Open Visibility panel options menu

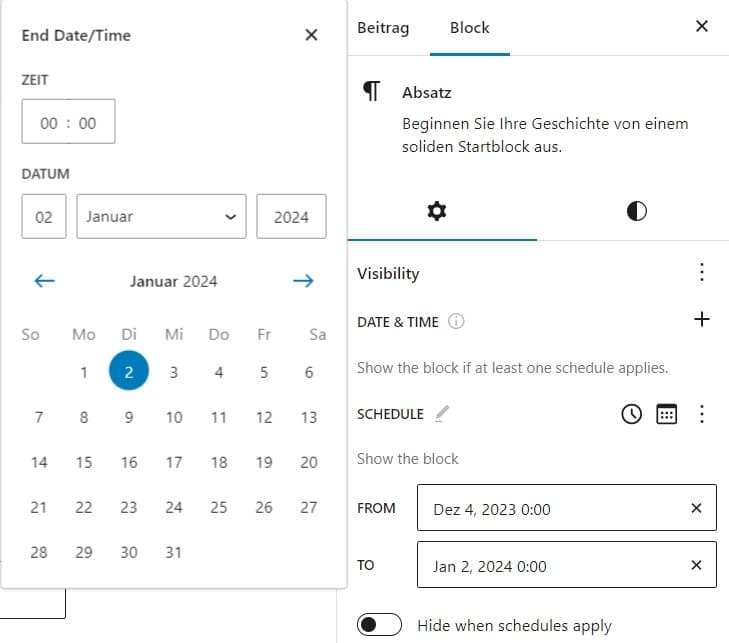[x=702, y=272]
